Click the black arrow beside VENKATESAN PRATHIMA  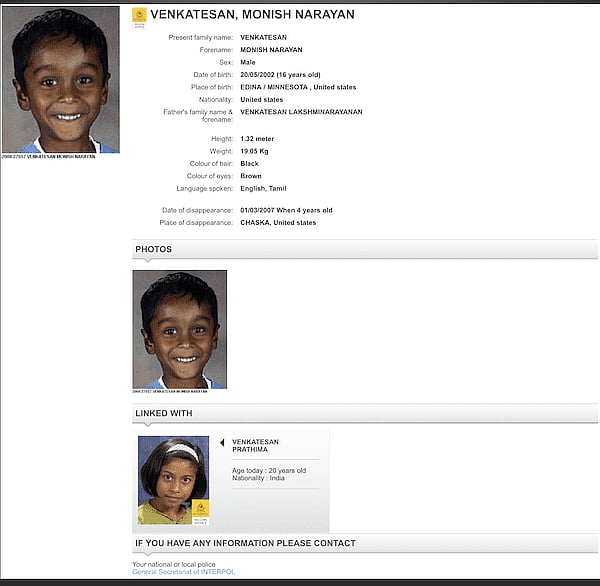222,442
